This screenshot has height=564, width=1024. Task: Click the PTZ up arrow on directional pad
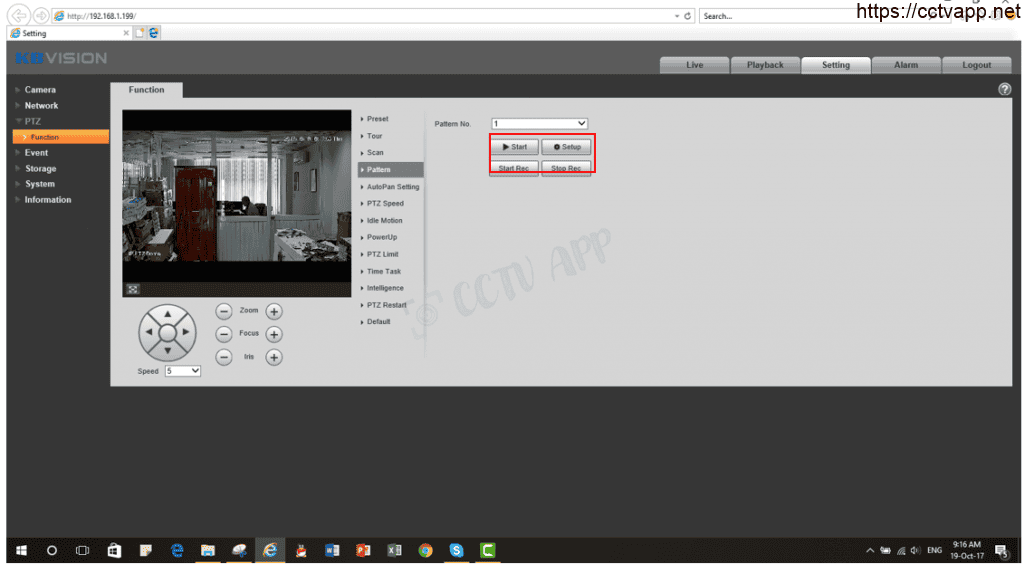[167, 315]
